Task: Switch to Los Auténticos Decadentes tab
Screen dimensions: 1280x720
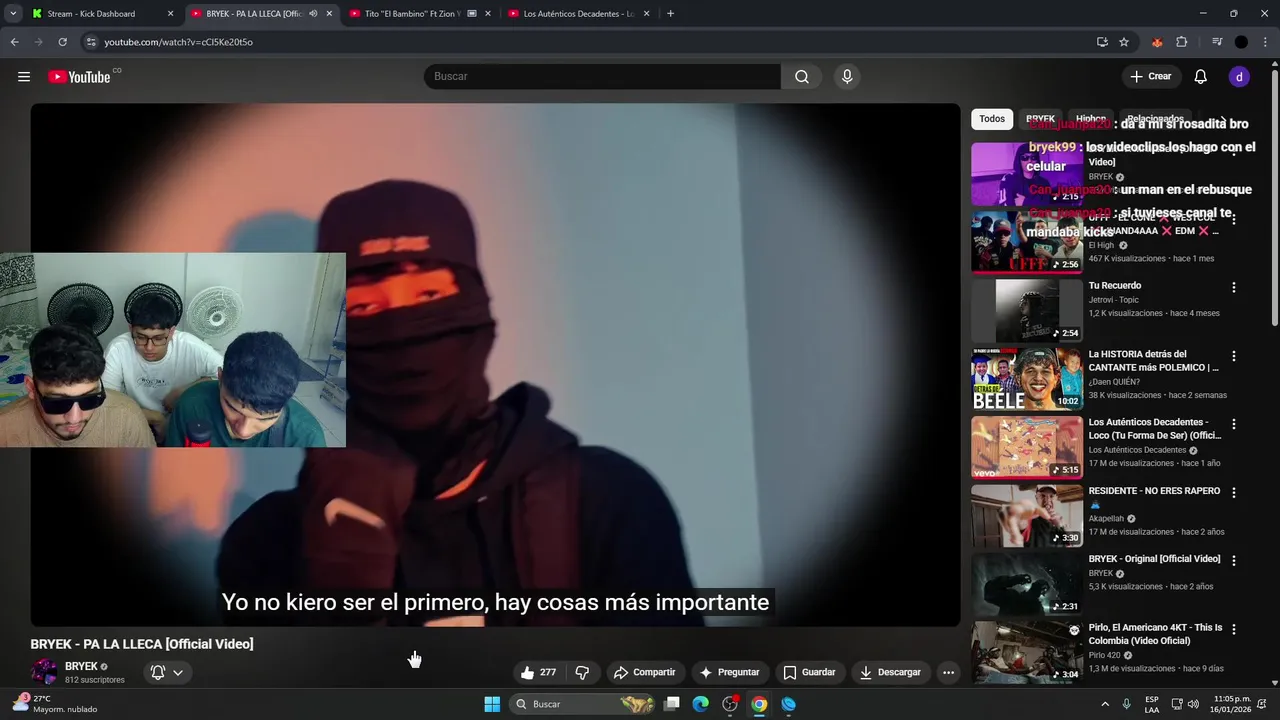Action: [579, 14]
